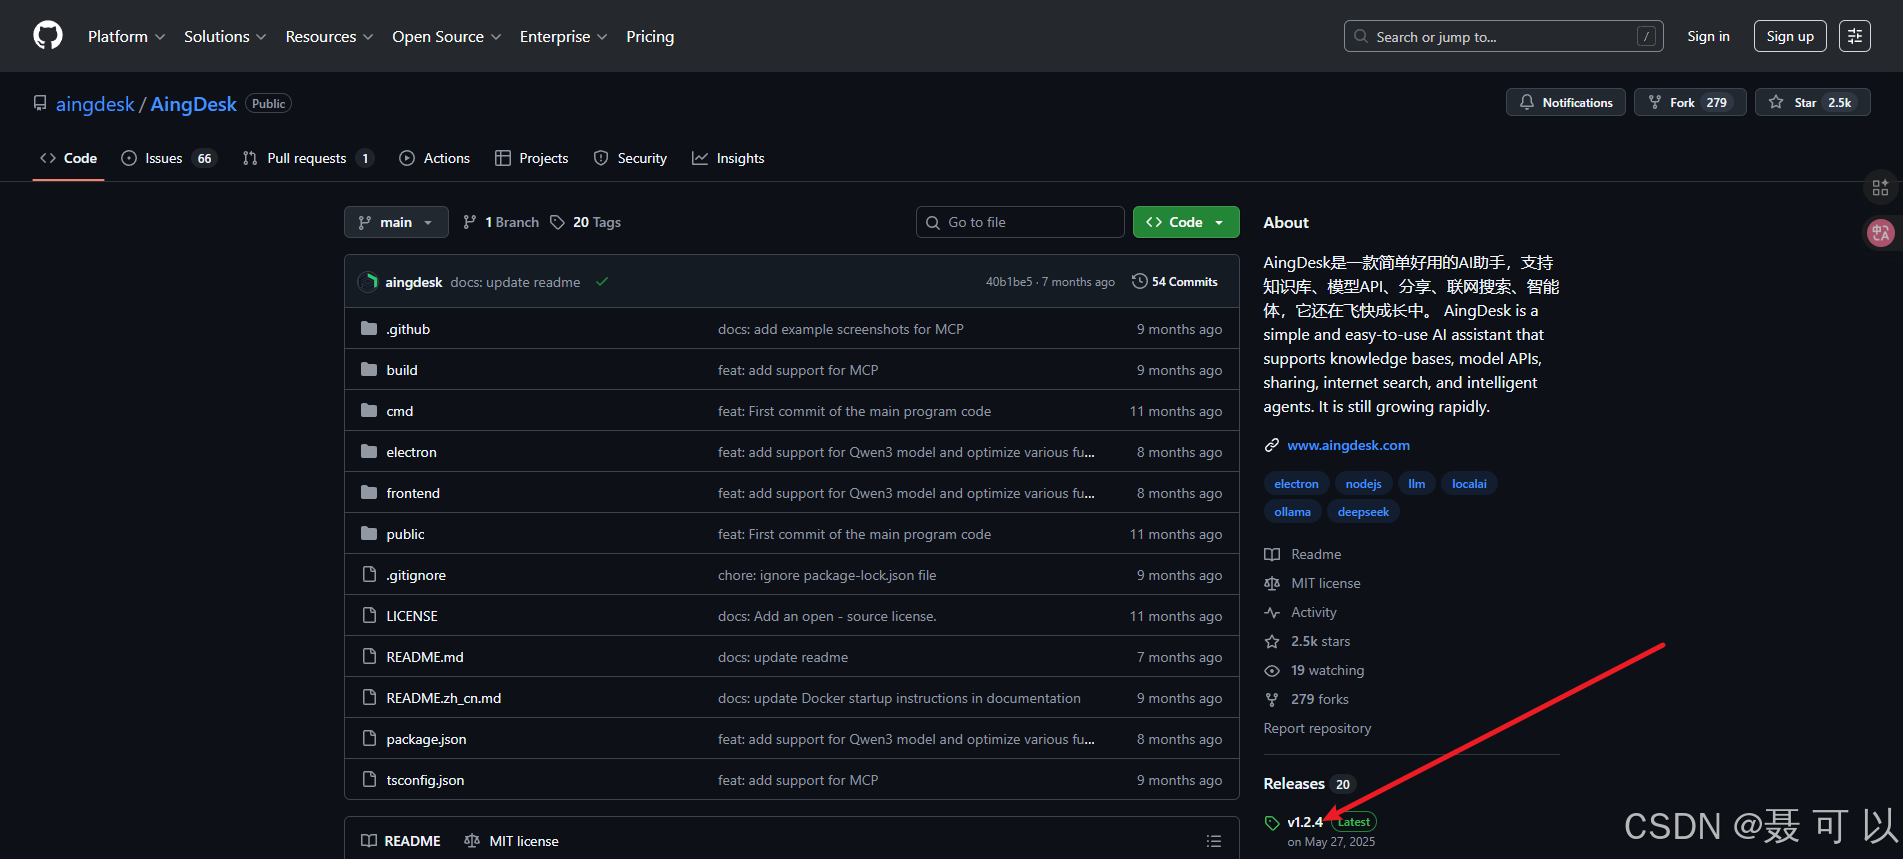Screen dimensions: 1903x859
Task: Click the green commit status checkmark
Action: [602, 282]
